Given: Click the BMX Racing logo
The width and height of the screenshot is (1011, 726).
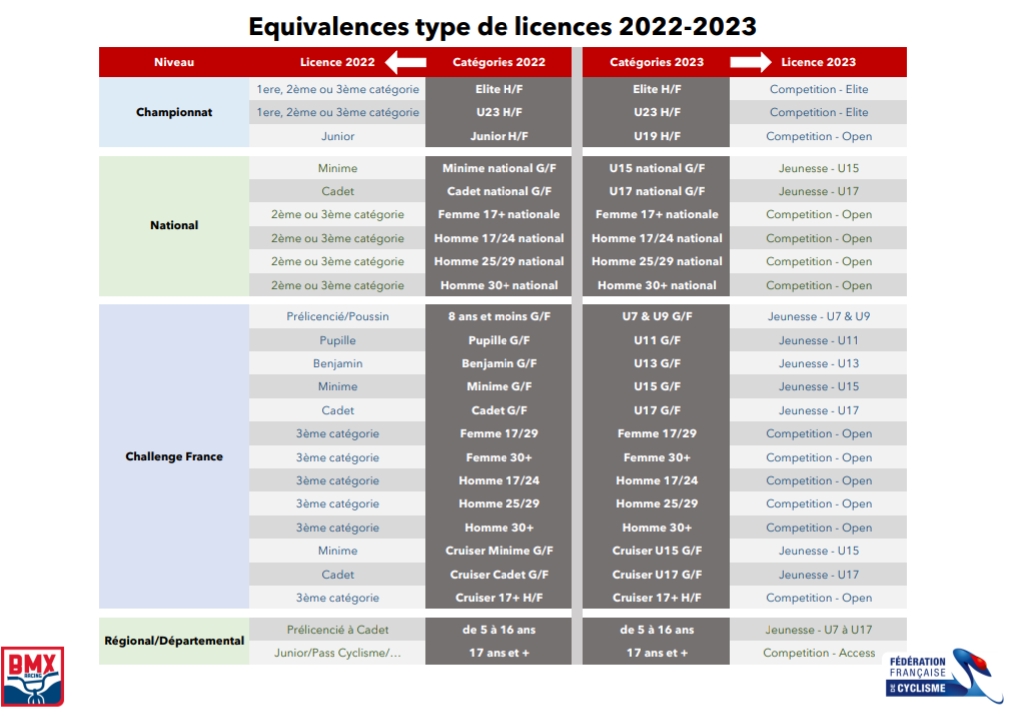Looking at the screenshot, I should tap(34, 675).
